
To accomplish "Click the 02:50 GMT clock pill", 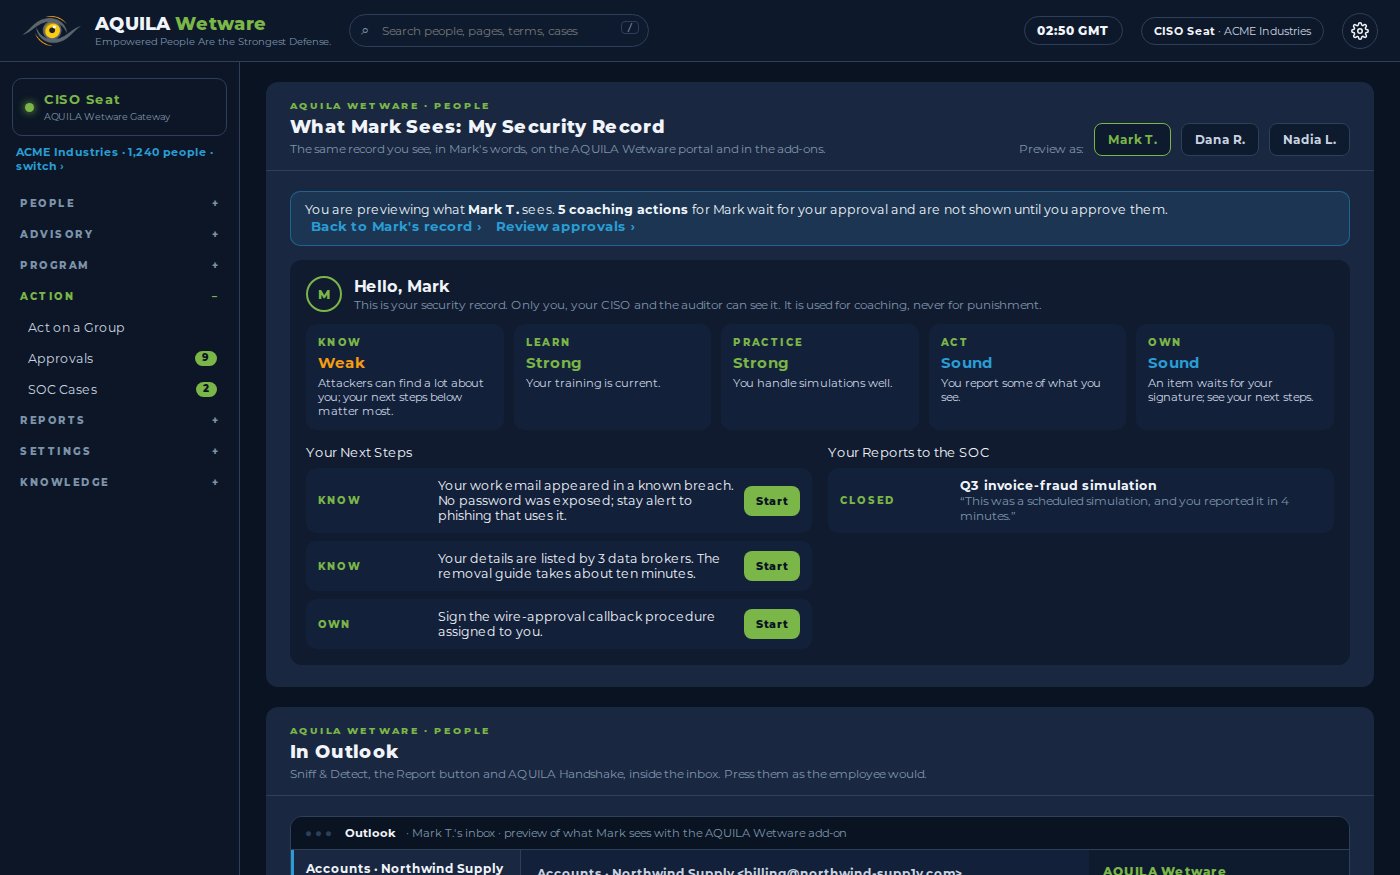I will click(1073, 31).
